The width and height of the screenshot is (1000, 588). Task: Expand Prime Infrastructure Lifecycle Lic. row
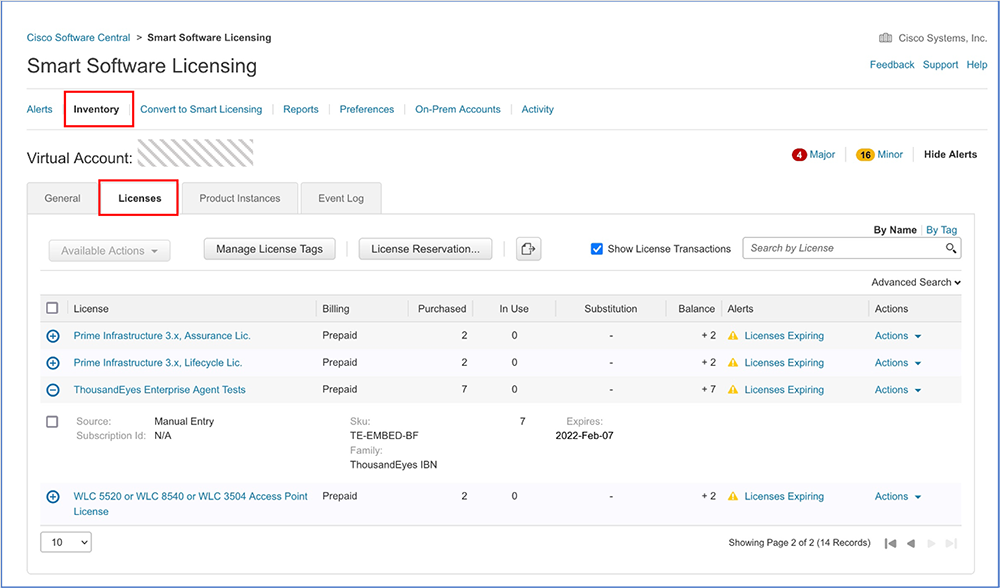click(x=53, y=363)
